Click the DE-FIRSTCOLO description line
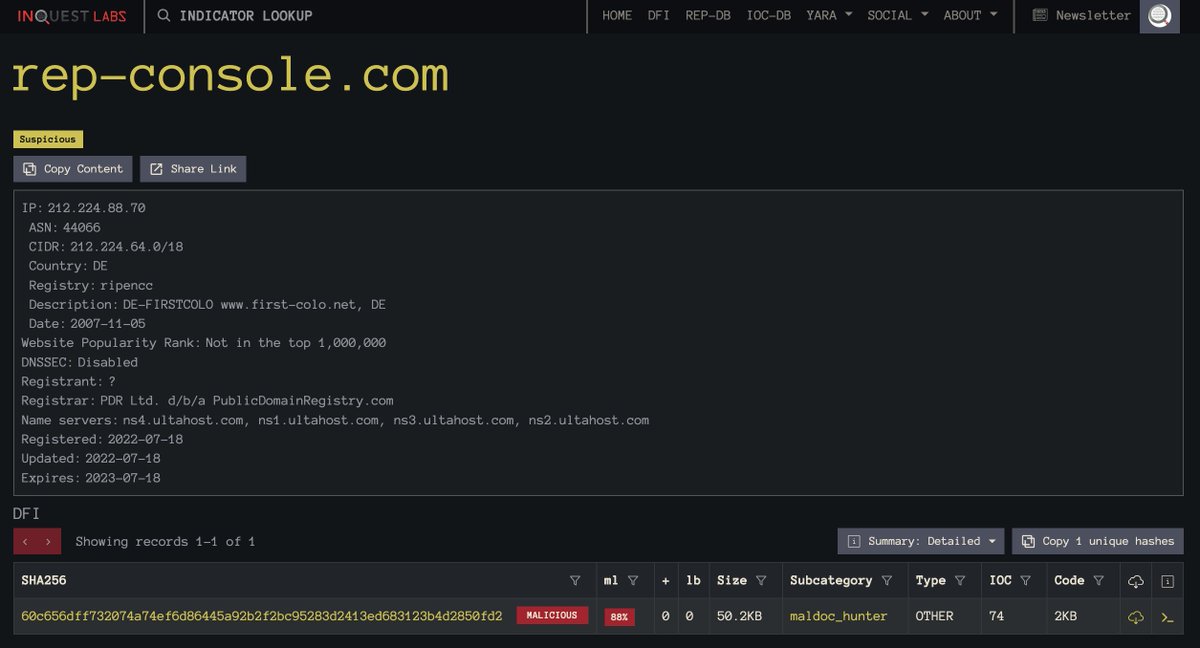The height and width of the screenshot is (648, 1200). point(207,305)
